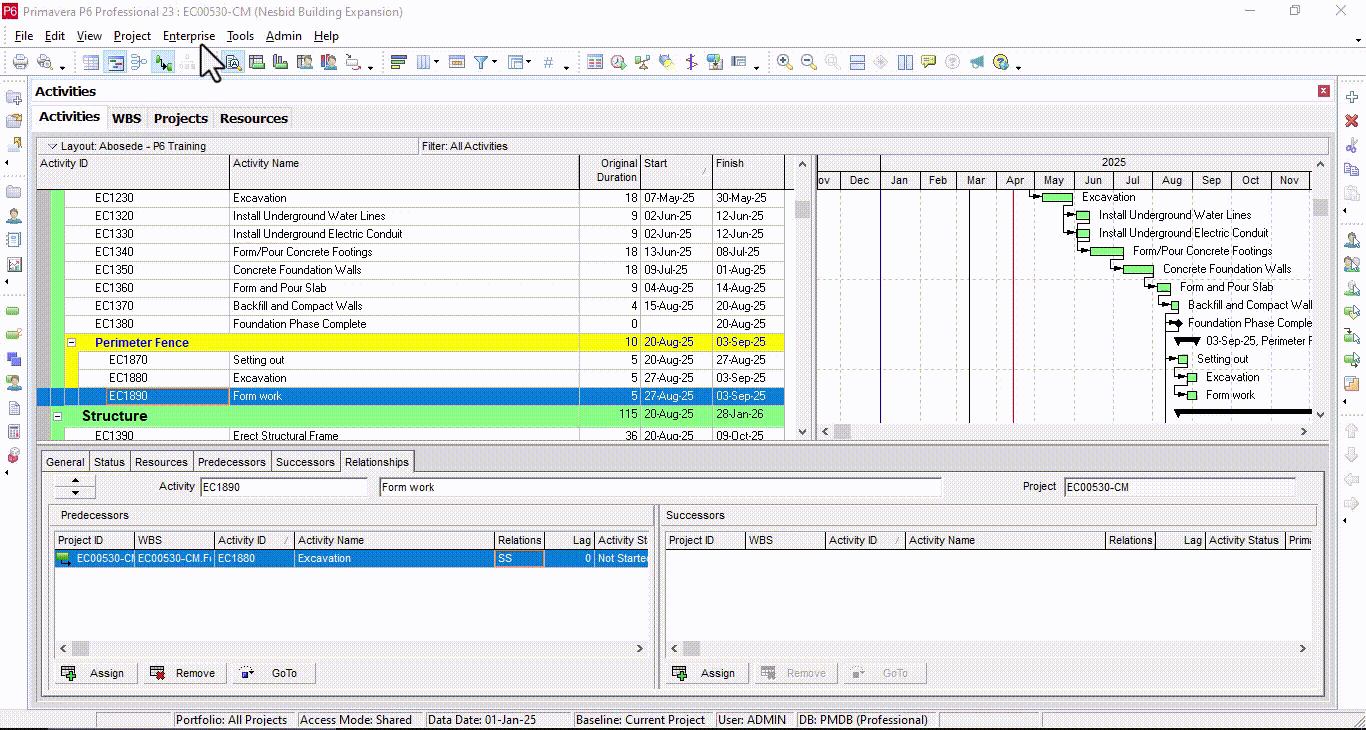Open the Help globe icon
The width and height of the screenshot is (1366, 730).
(x=1001, y=62)
